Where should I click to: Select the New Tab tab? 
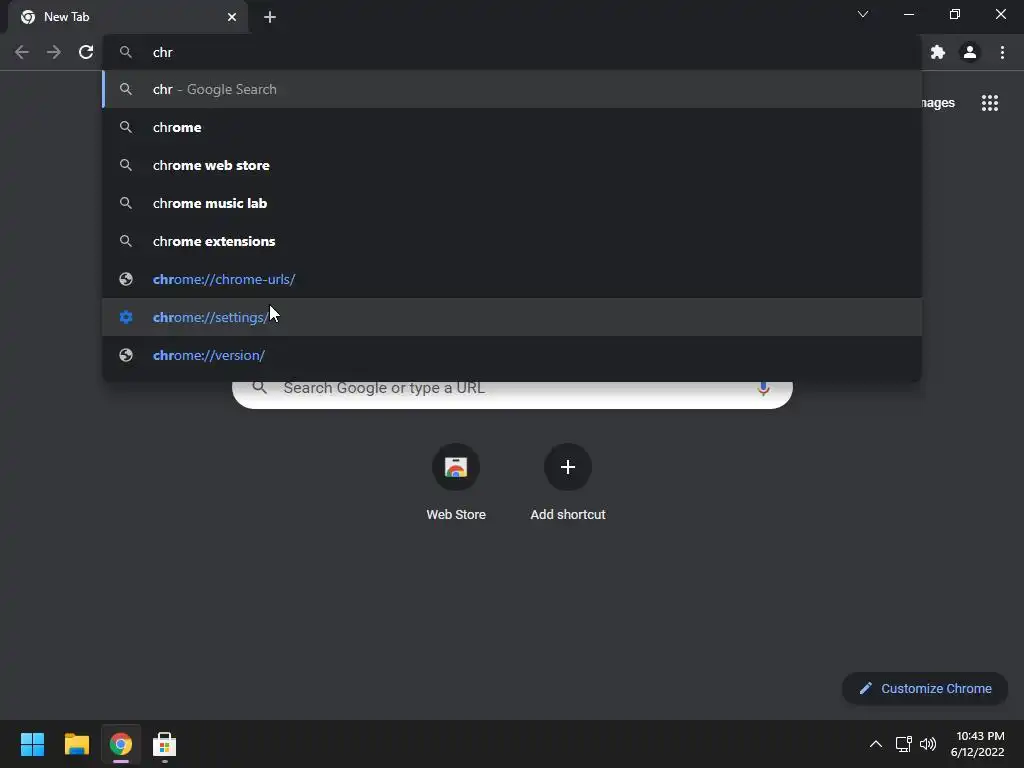(127, 17)
